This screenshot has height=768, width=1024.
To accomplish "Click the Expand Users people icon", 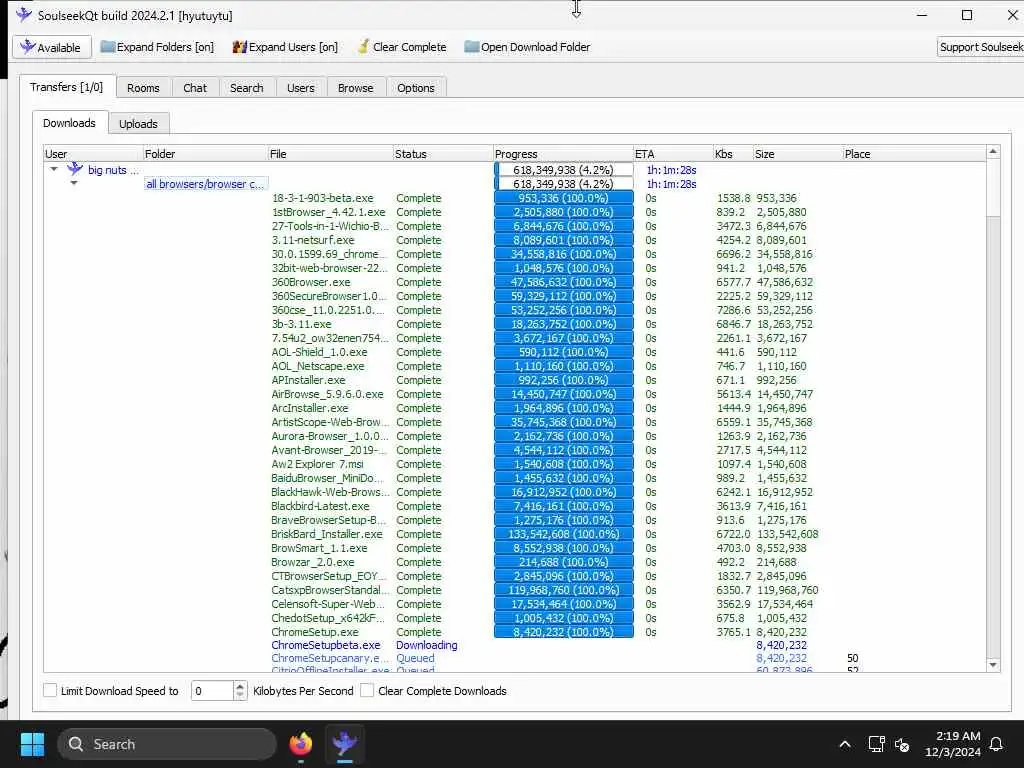I will coord(240,47).
